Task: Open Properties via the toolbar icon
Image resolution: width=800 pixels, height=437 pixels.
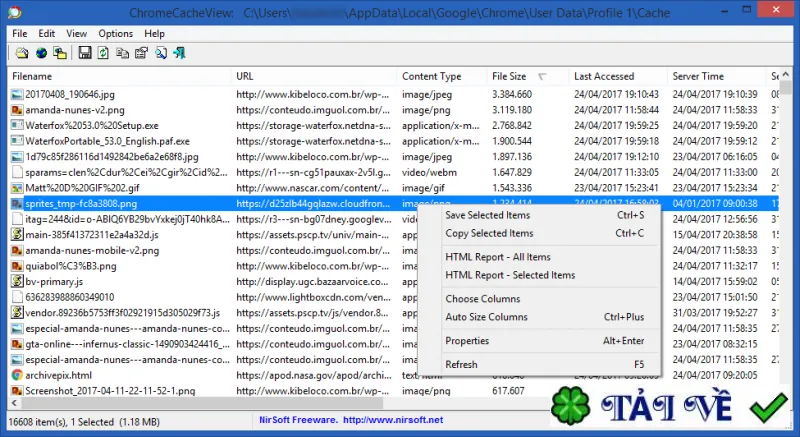Action: click(141, 53)
